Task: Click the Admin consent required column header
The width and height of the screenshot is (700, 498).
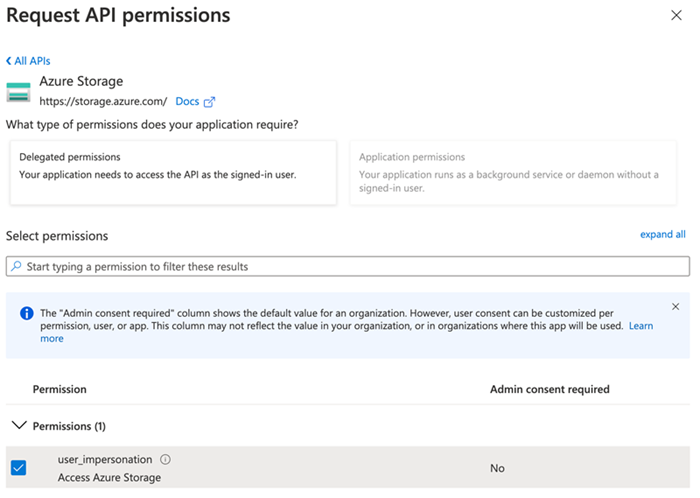Action: tap(549, 389)
